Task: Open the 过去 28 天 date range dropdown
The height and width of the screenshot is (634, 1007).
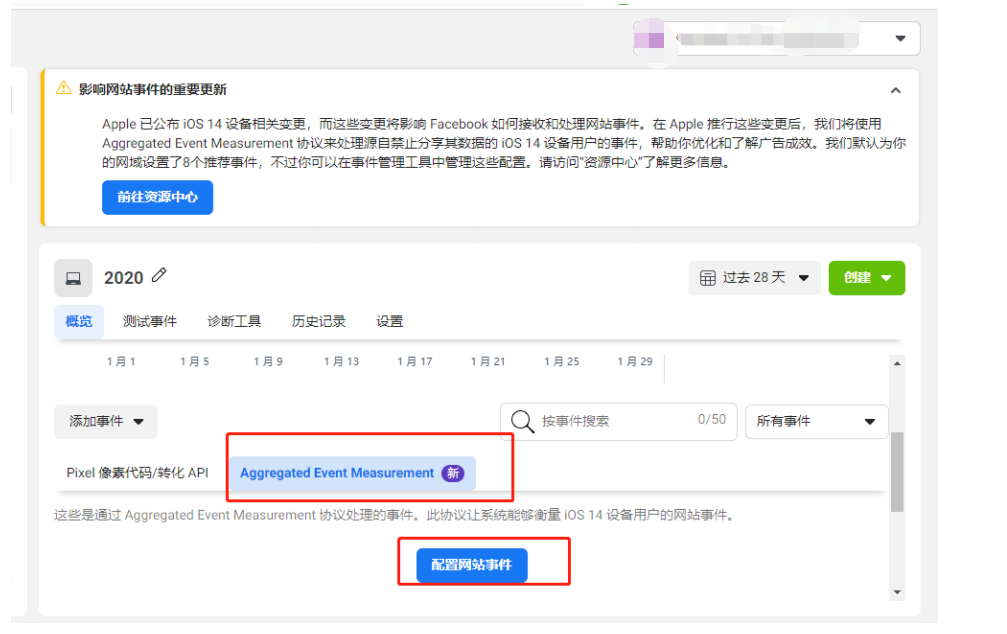Action: (755, 278)
